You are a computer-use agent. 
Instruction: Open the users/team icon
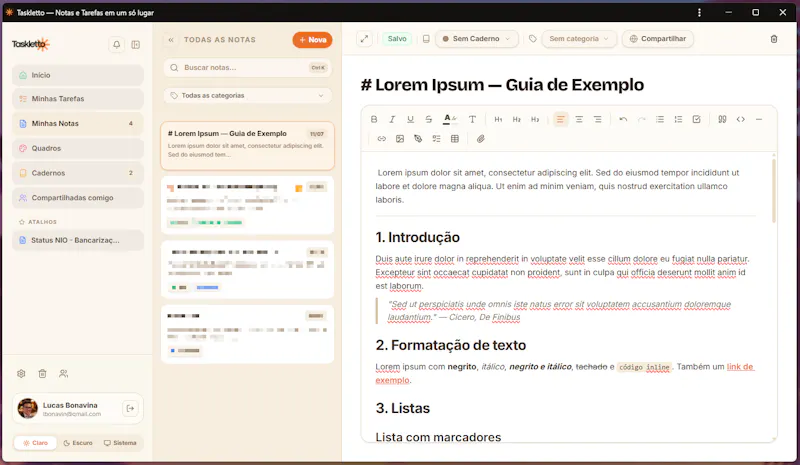(63, 374)
